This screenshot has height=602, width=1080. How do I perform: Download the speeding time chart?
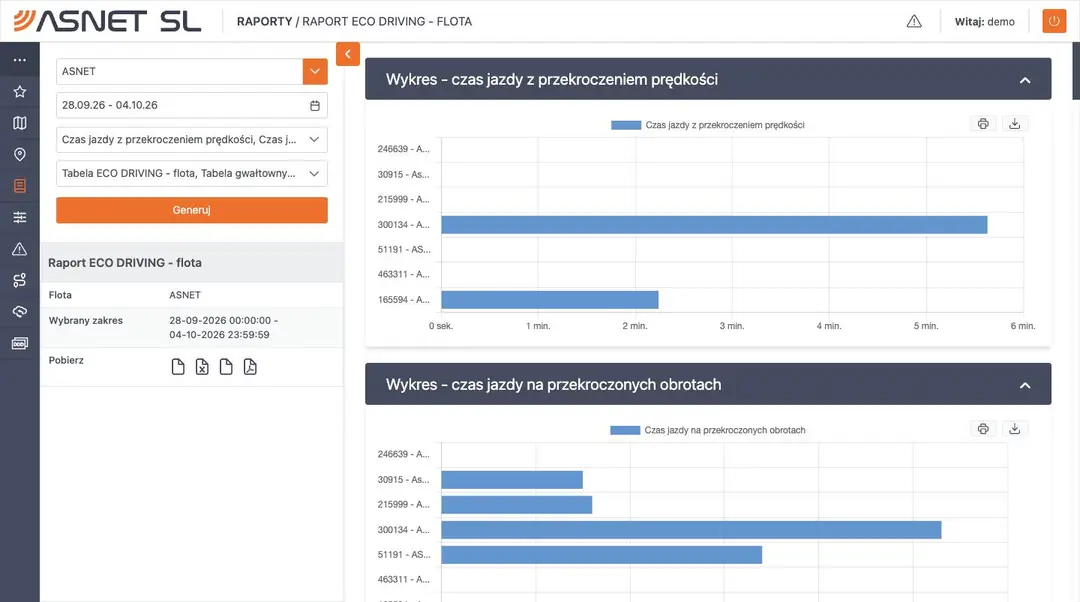click(1015, 124)
